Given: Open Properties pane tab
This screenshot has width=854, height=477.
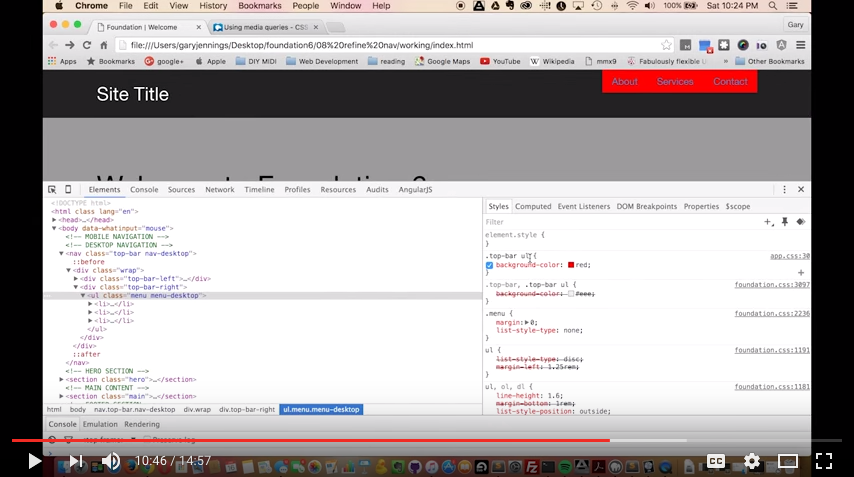Looking at the screenshot, I should [x=701, y=206].
